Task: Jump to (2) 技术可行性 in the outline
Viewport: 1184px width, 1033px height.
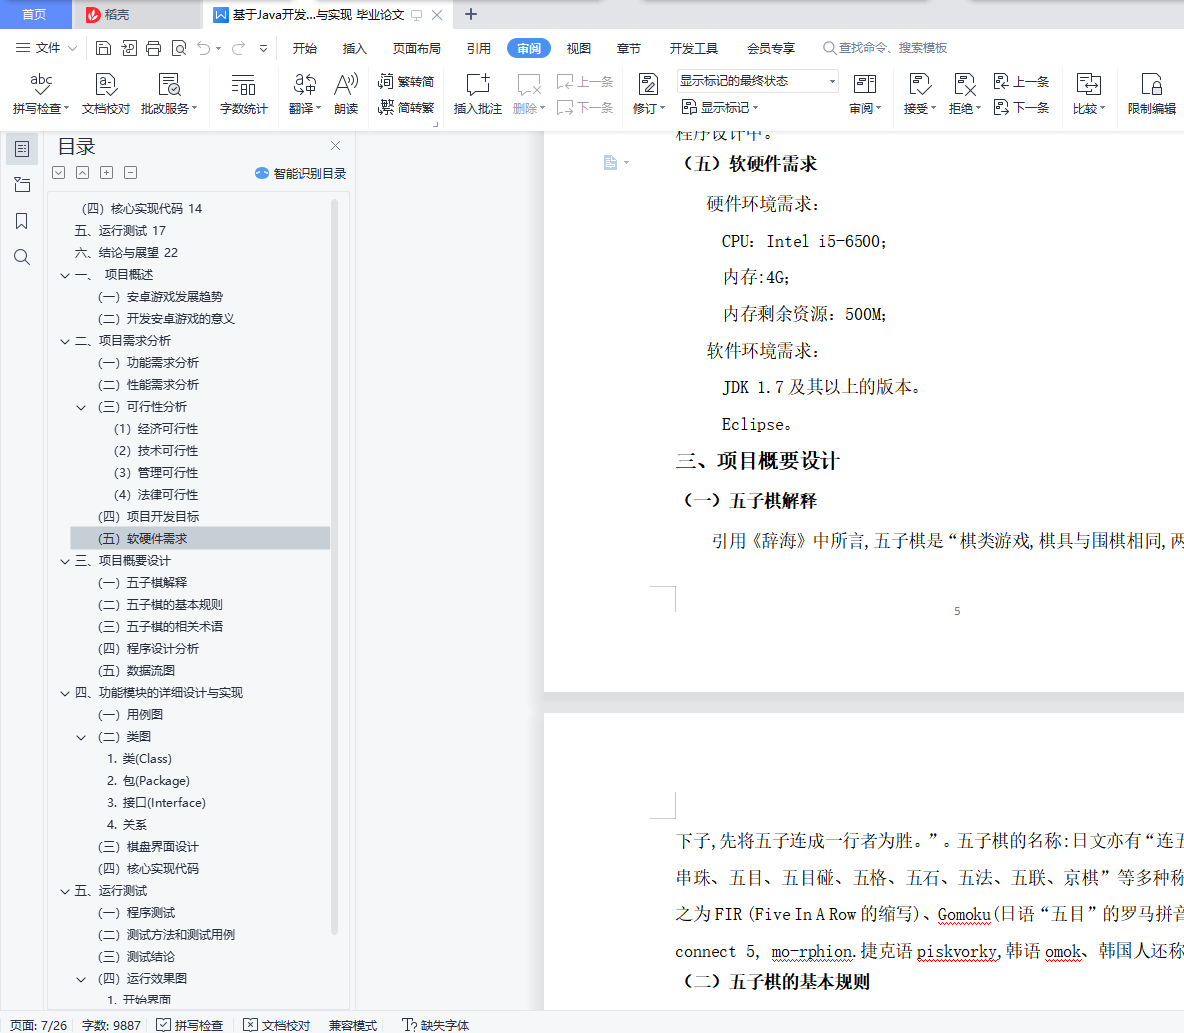Action: tap(156, 451)
